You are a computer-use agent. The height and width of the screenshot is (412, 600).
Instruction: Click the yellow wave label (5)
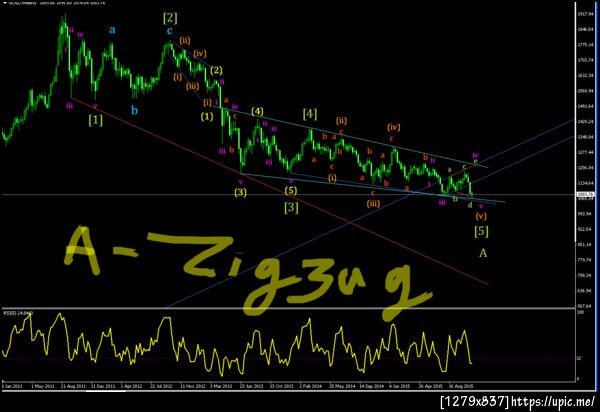point(291,190)
